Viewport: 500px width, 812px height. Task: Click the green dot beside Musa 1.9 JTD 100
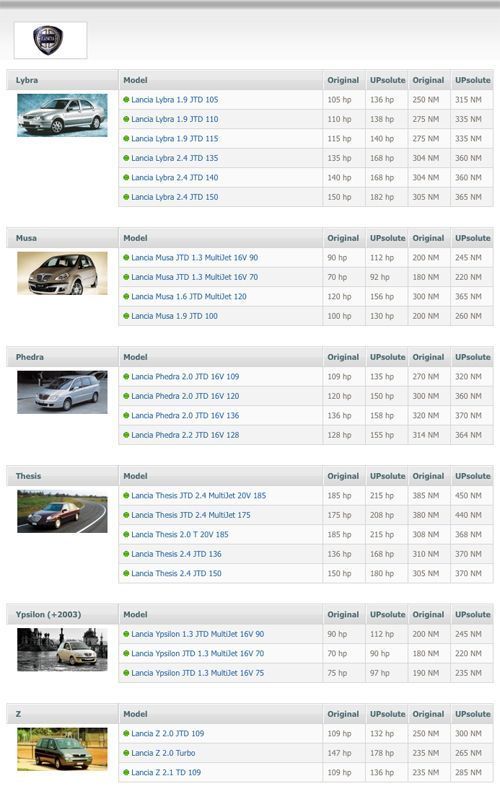point(126,316)
